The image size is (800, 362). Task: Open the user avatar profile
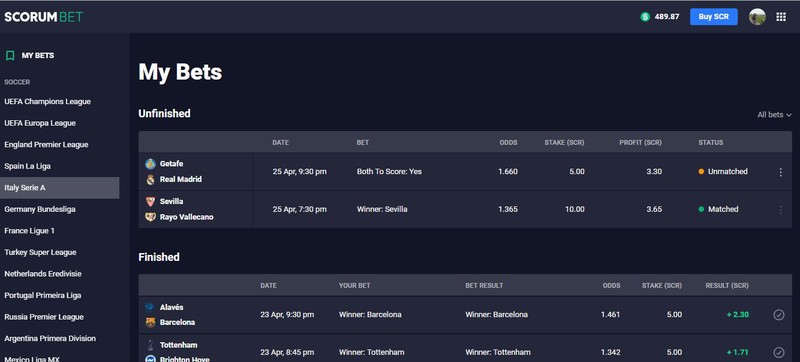tap(757, 17)
